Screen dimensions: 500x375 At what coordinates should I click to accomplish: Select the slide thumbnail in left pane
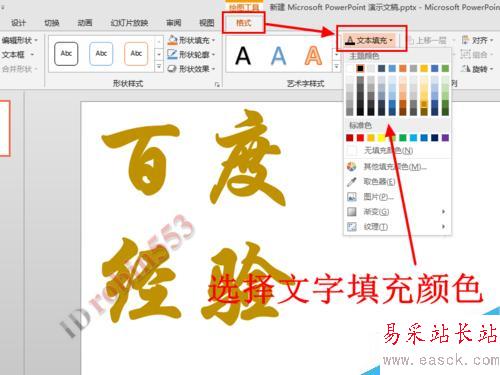pos(5,128)
